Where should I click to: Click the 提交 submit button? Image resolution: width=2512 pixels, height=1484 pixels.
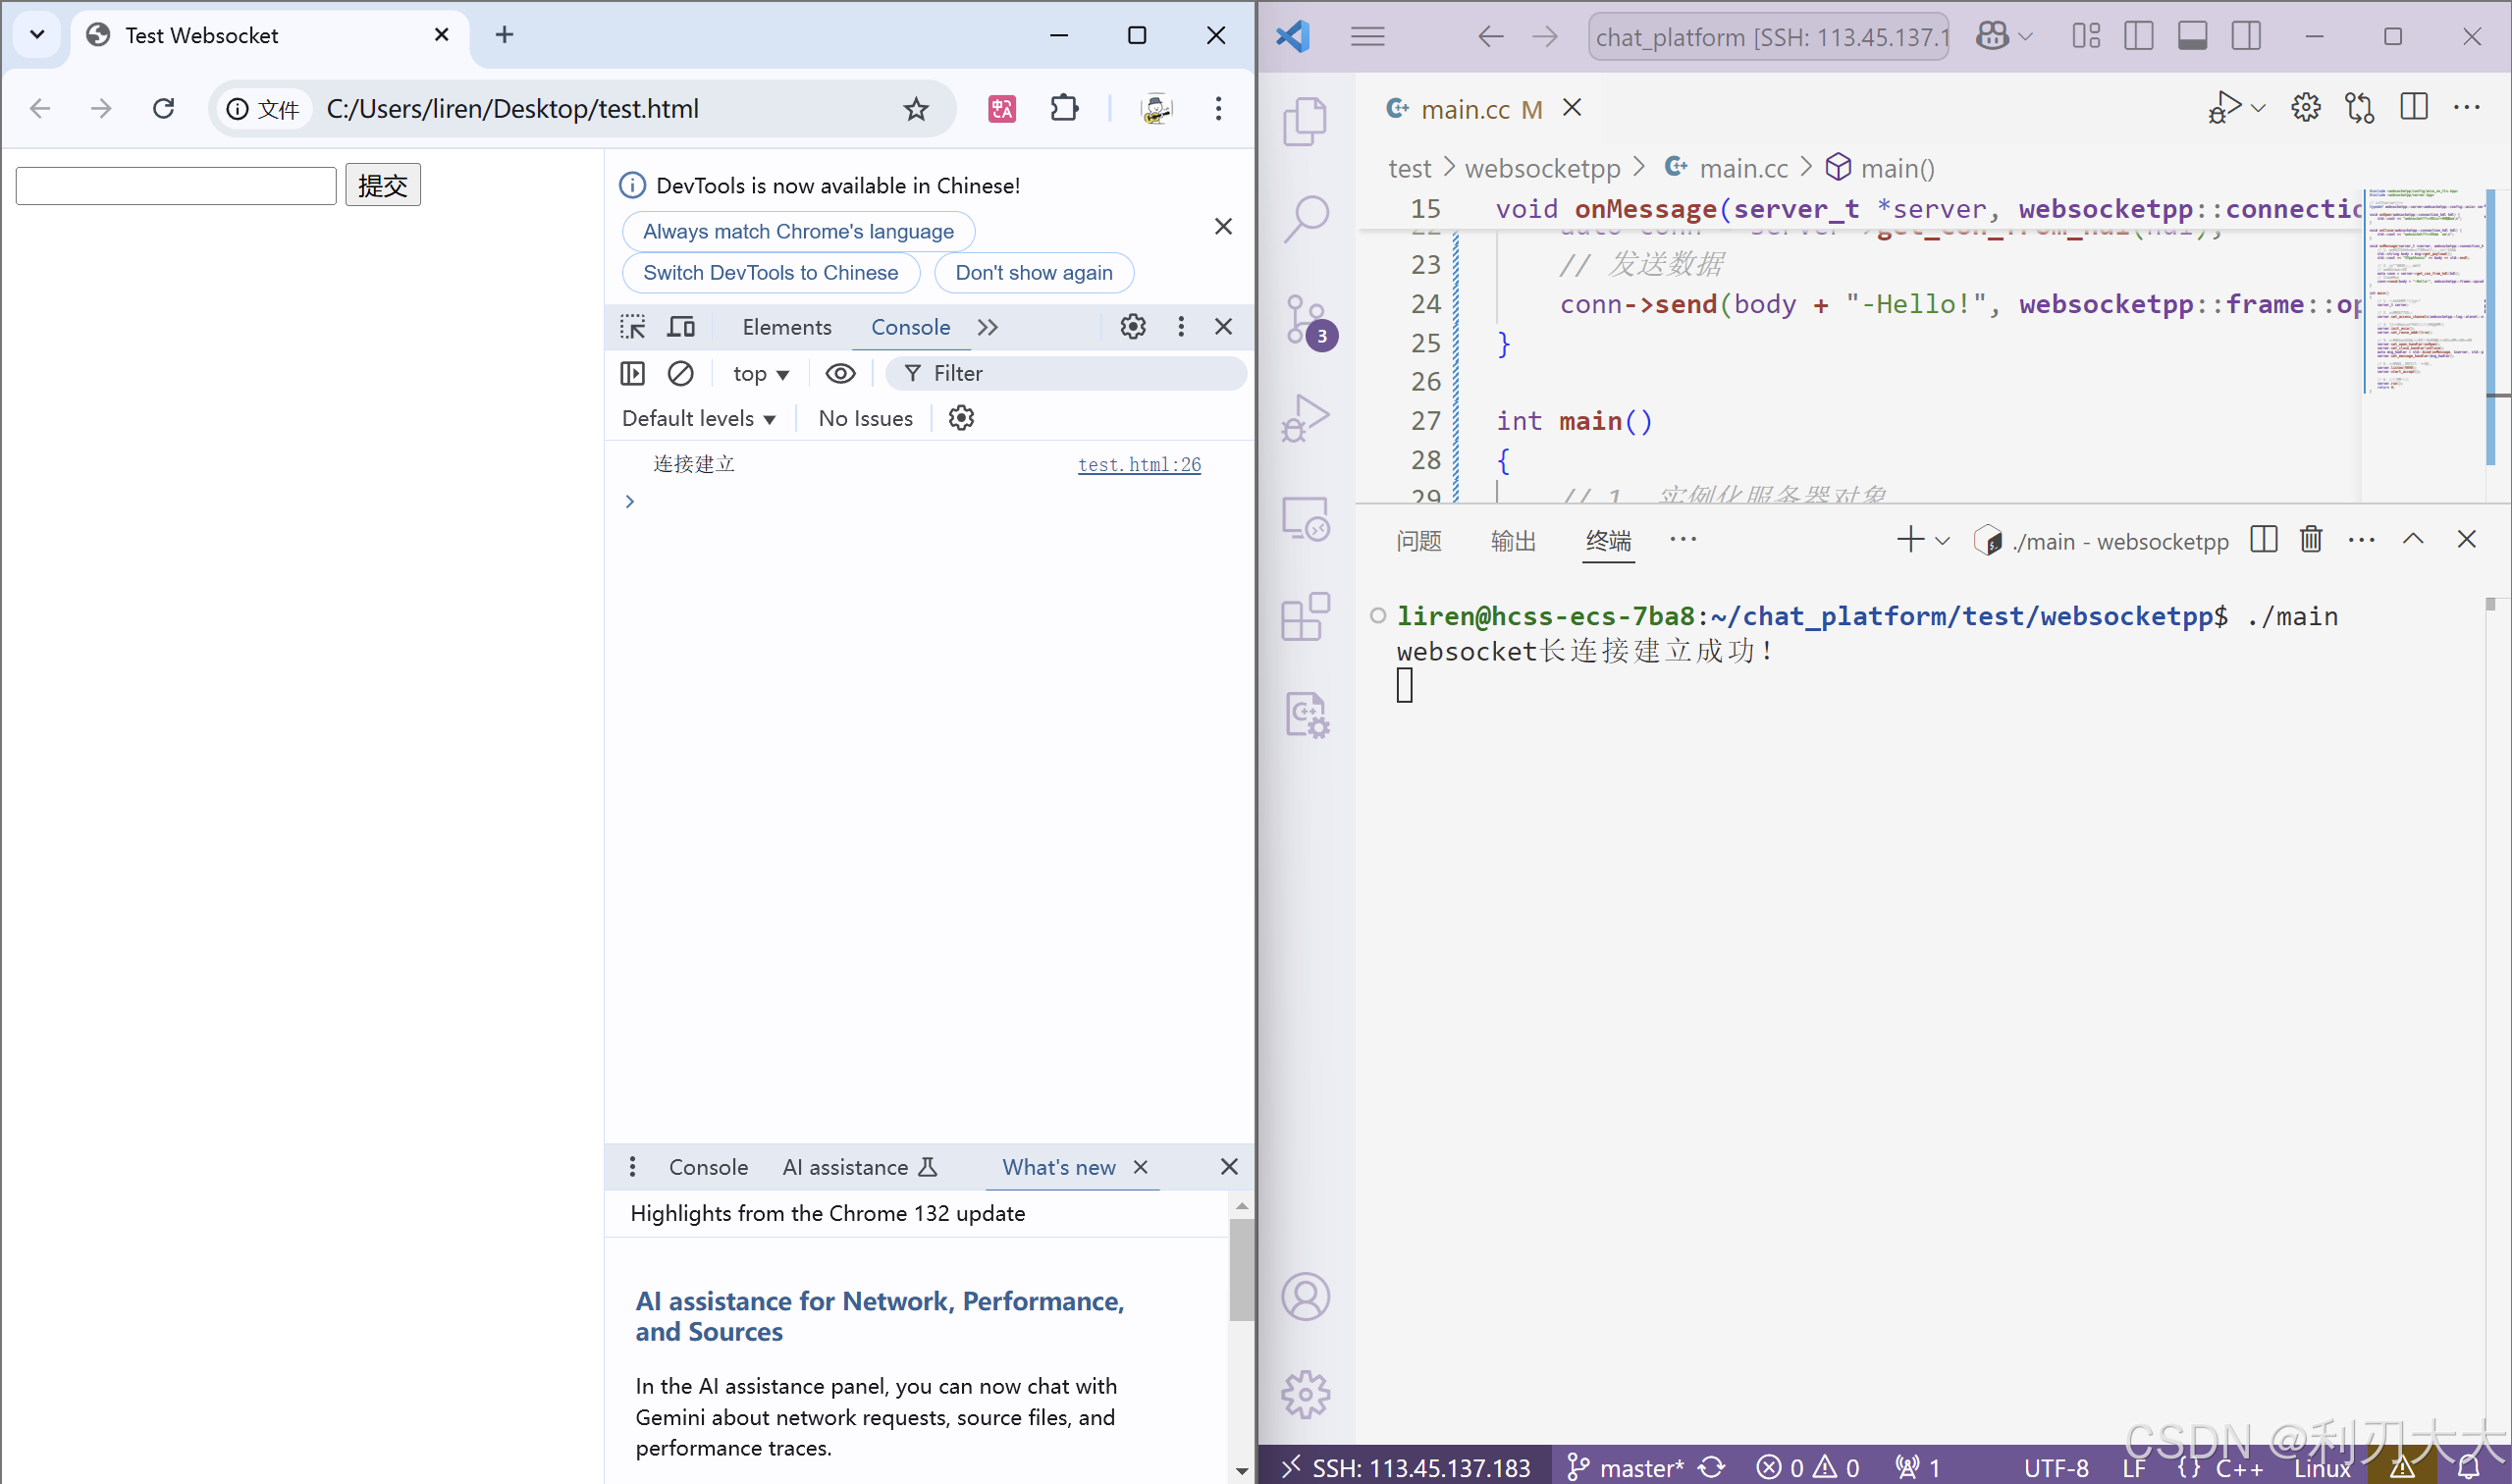point(382,185)
